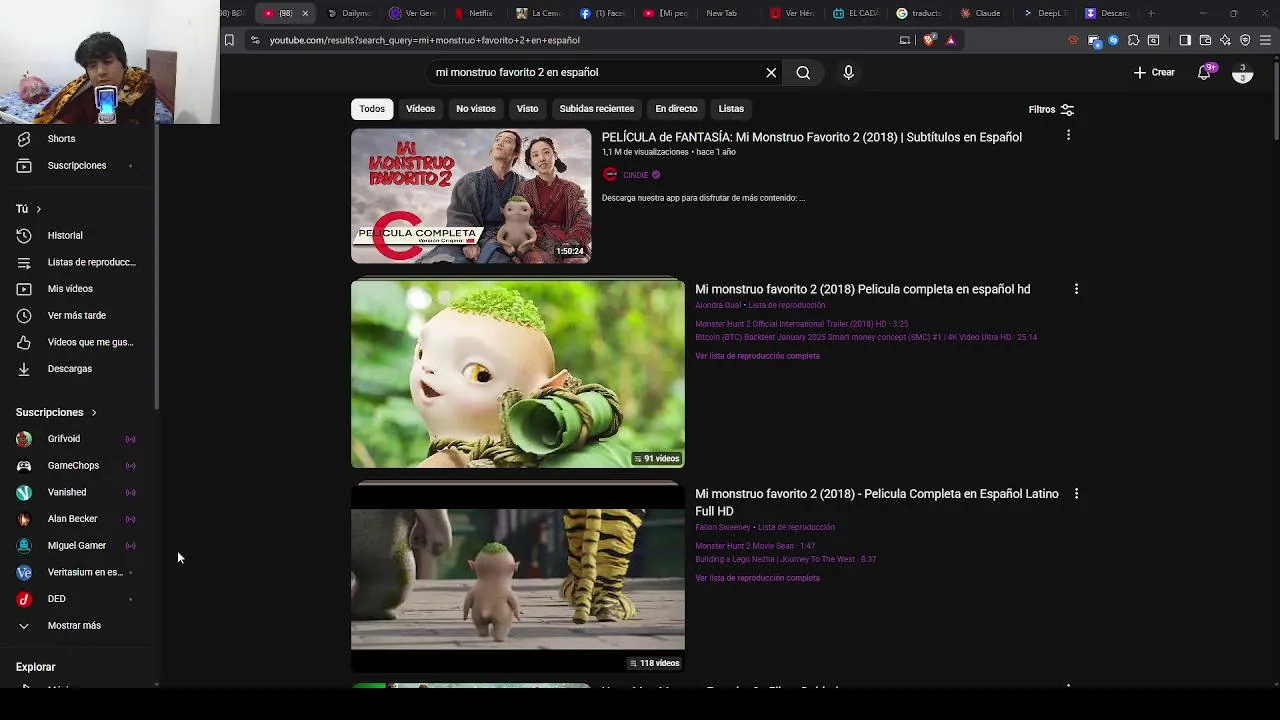Expand the Tú section chevron
1280x720 pixels.
tap(38, 209)
